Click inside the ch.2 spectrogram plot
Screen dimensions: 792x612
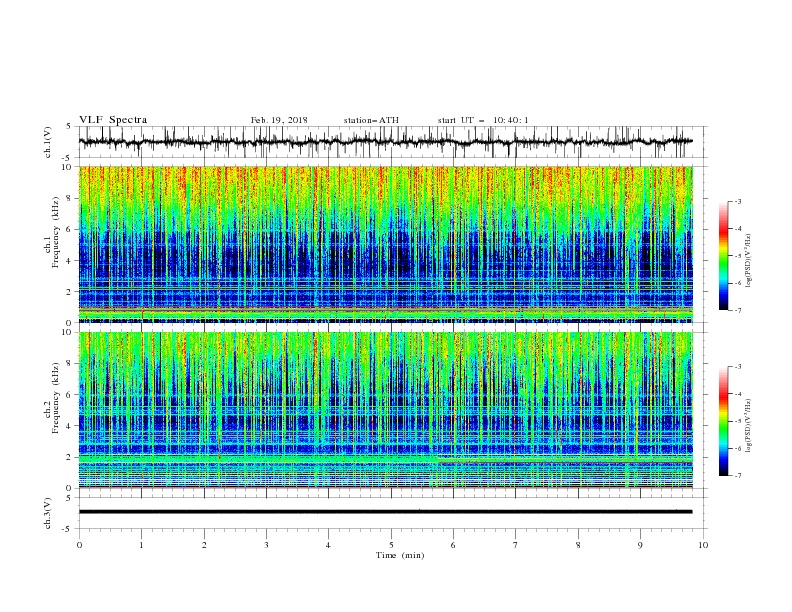point(385,410)
